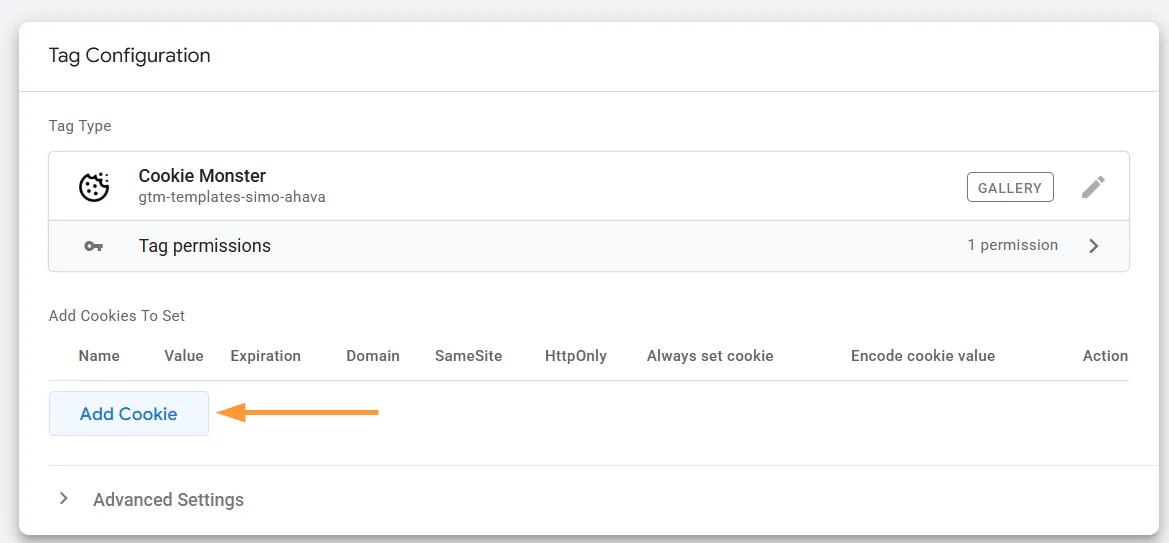Open the Advanced Settings section
Image resolution: width=1169 pixels, height=543 pixels.
coord(168,499)
